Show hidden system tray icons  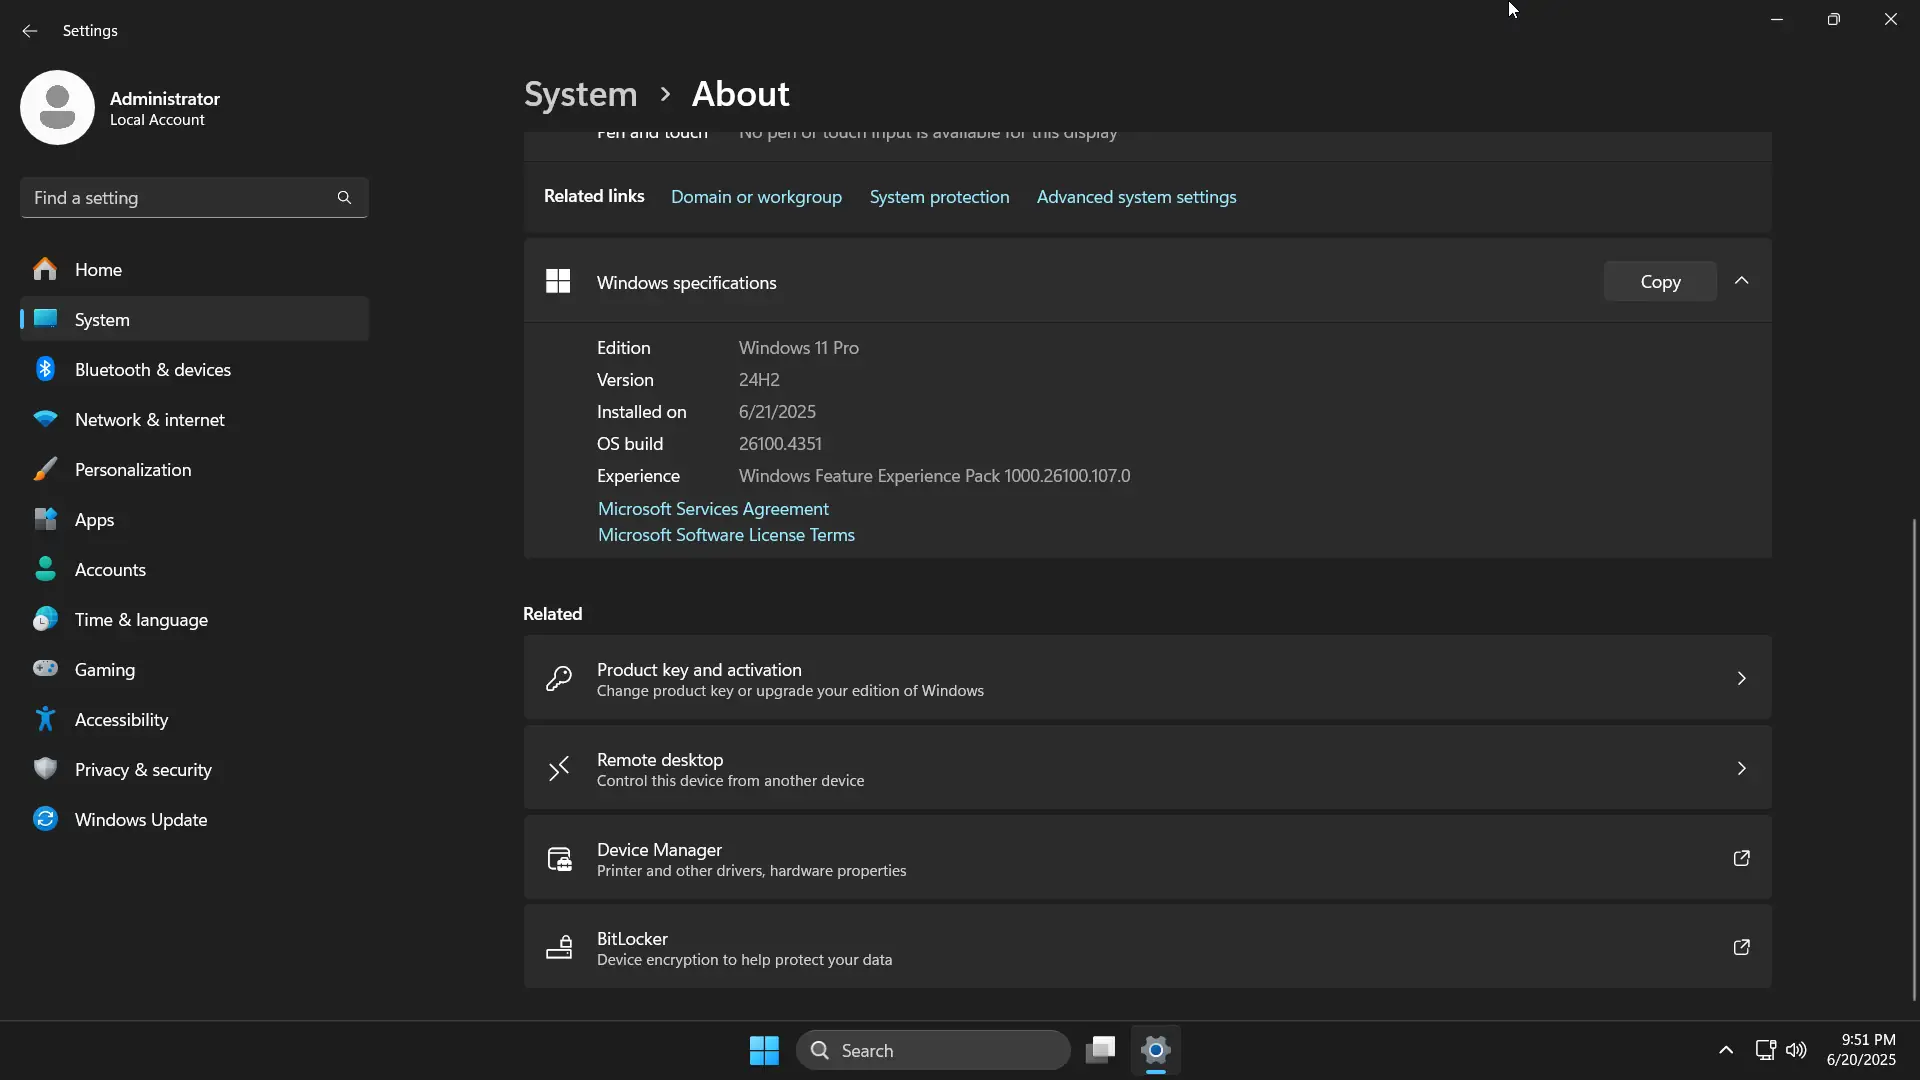pyautogui.click(x=1725, y=1050)
